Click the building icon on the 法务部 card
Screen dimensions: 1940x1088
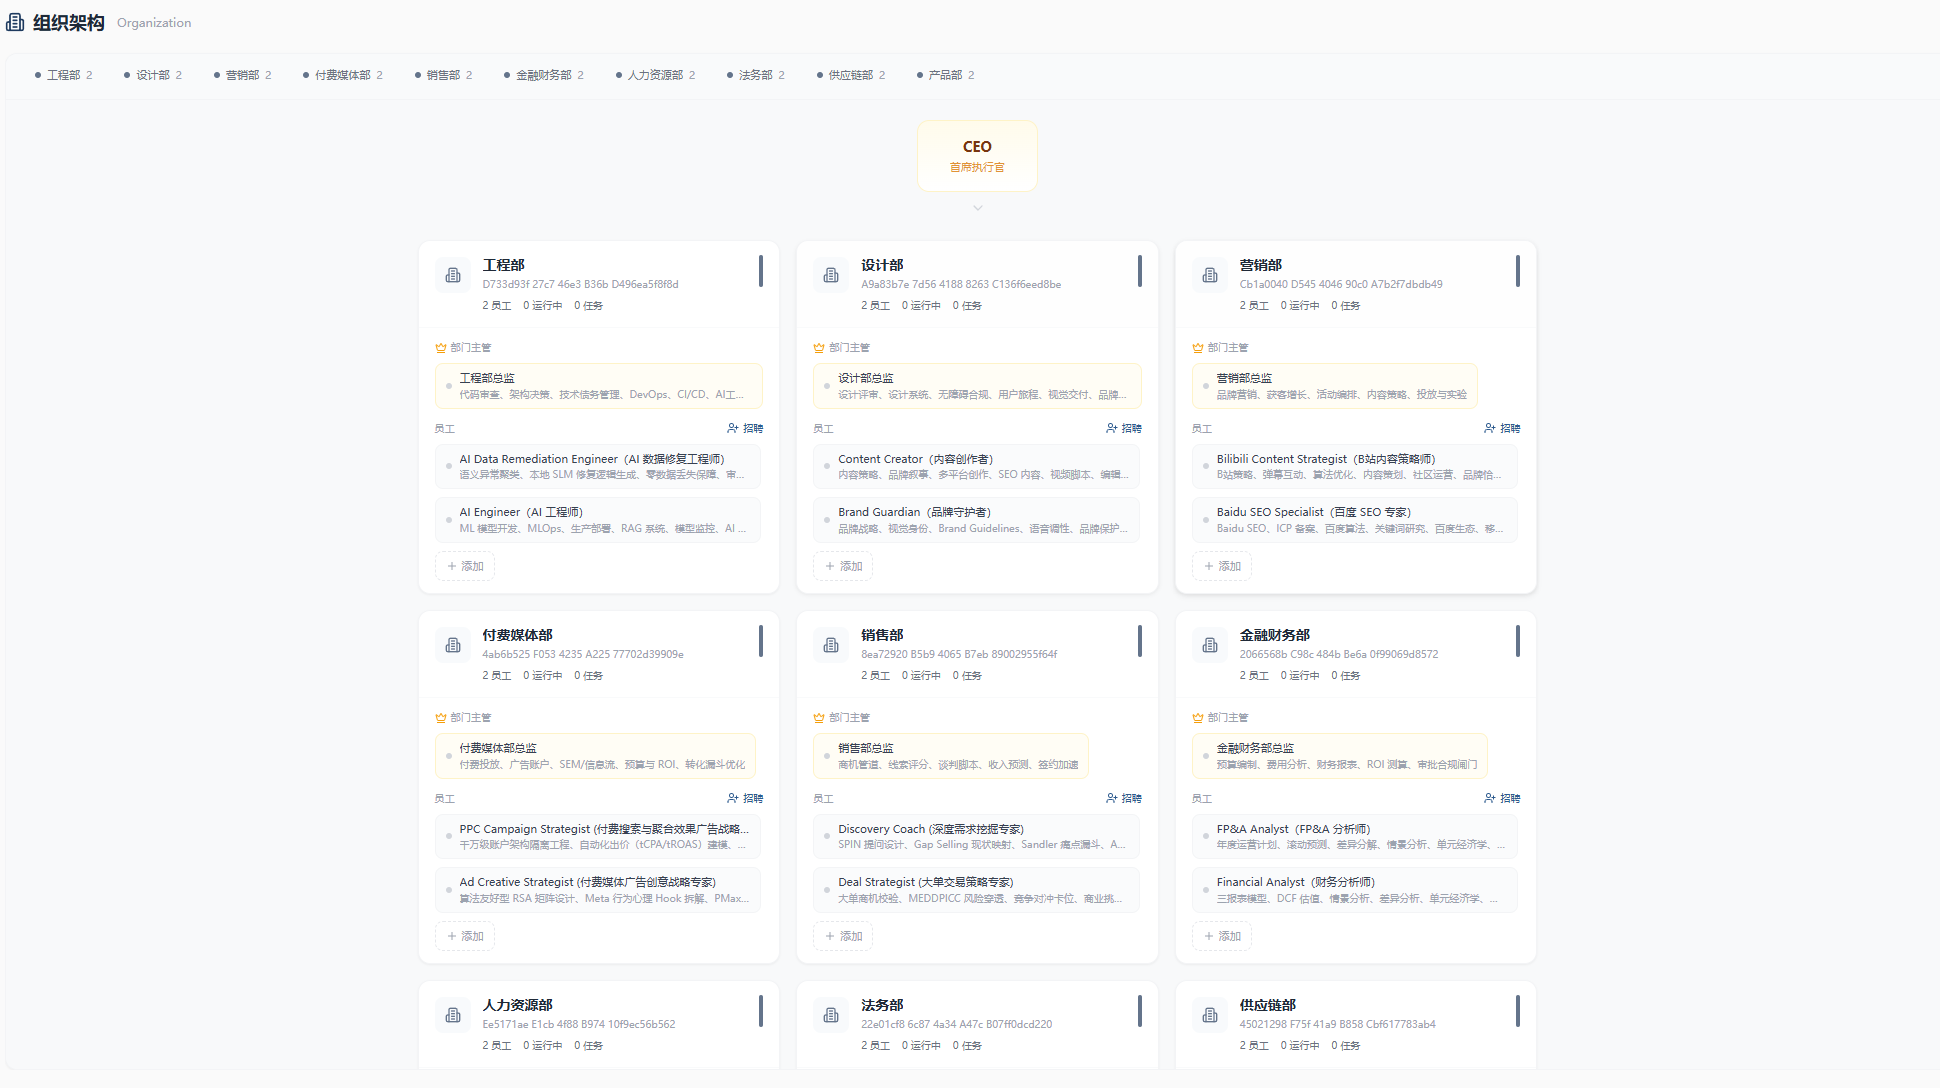[831, 1015]
